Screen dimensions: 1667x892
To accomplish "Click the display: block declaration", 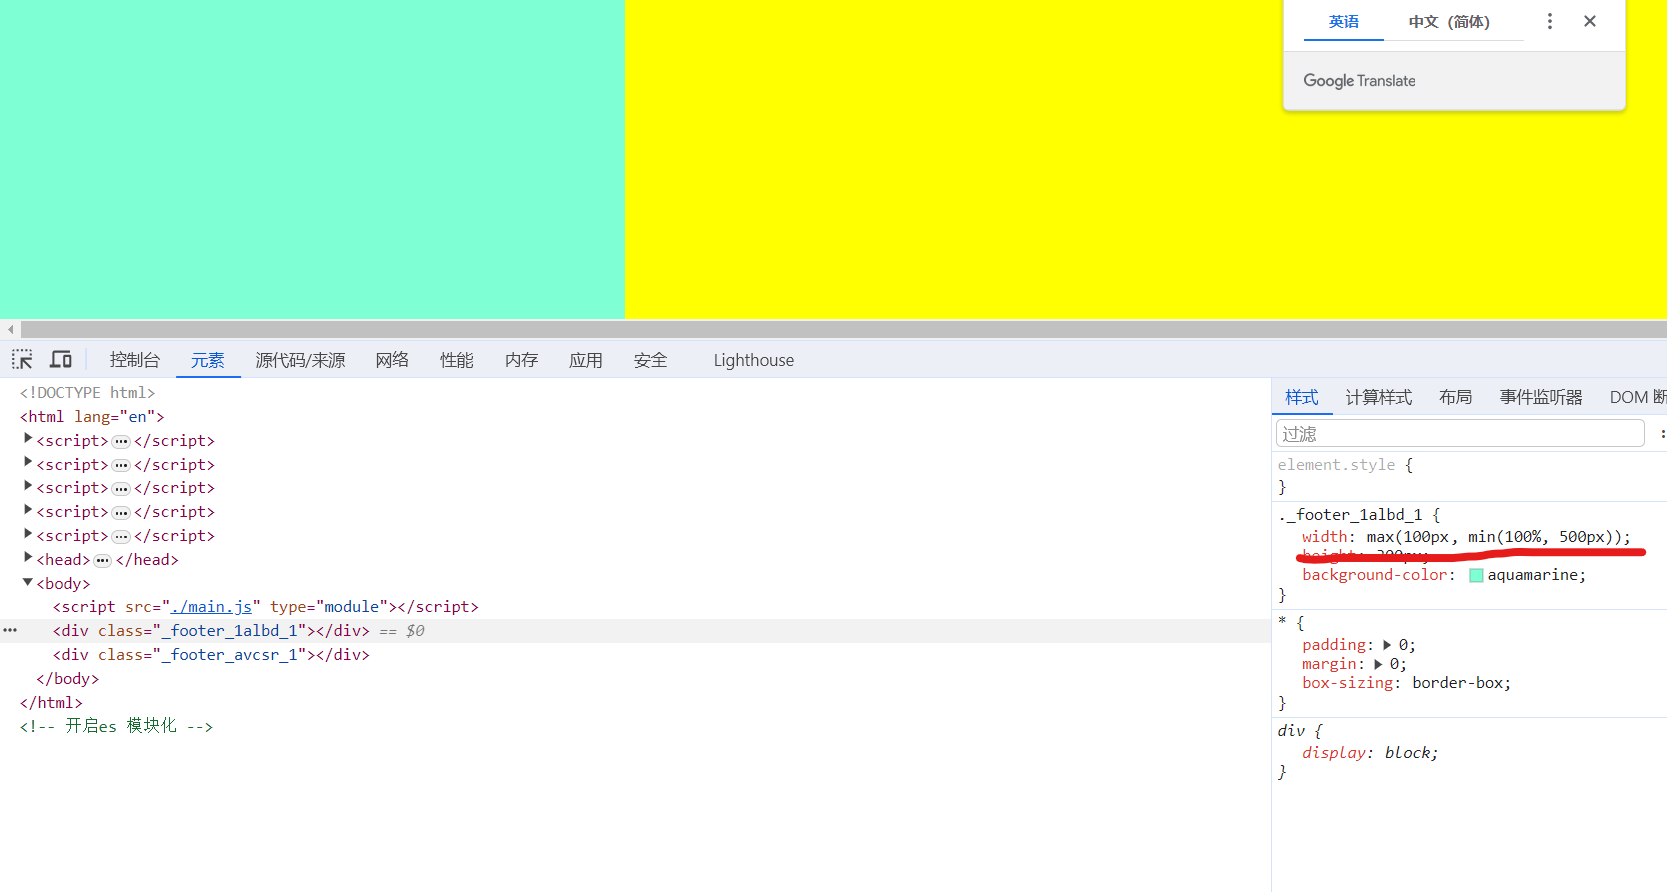I will (x=1370, y=753).
